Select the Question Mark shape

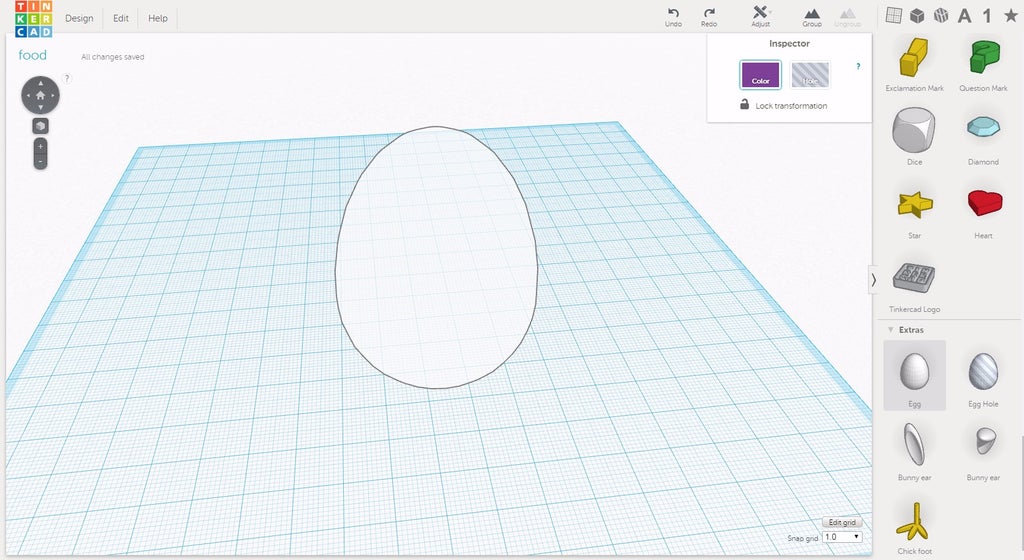tap(983, 64)
